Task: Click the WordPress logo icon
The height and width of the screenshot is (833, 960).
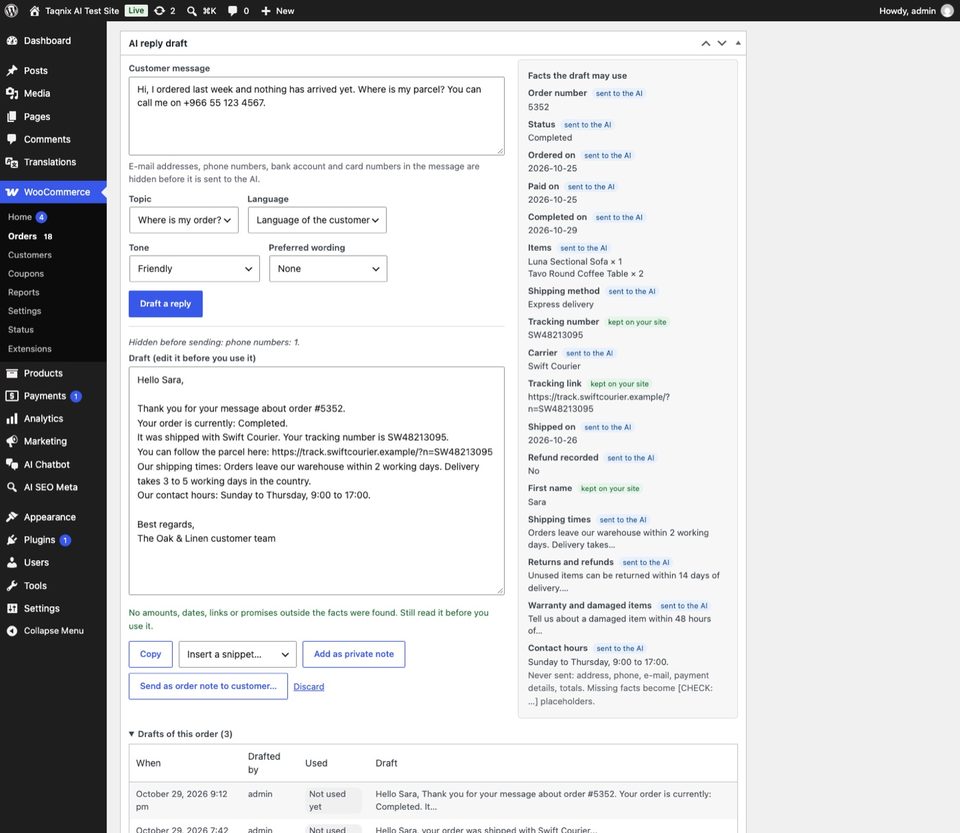Action: click(x=11, y=10)
